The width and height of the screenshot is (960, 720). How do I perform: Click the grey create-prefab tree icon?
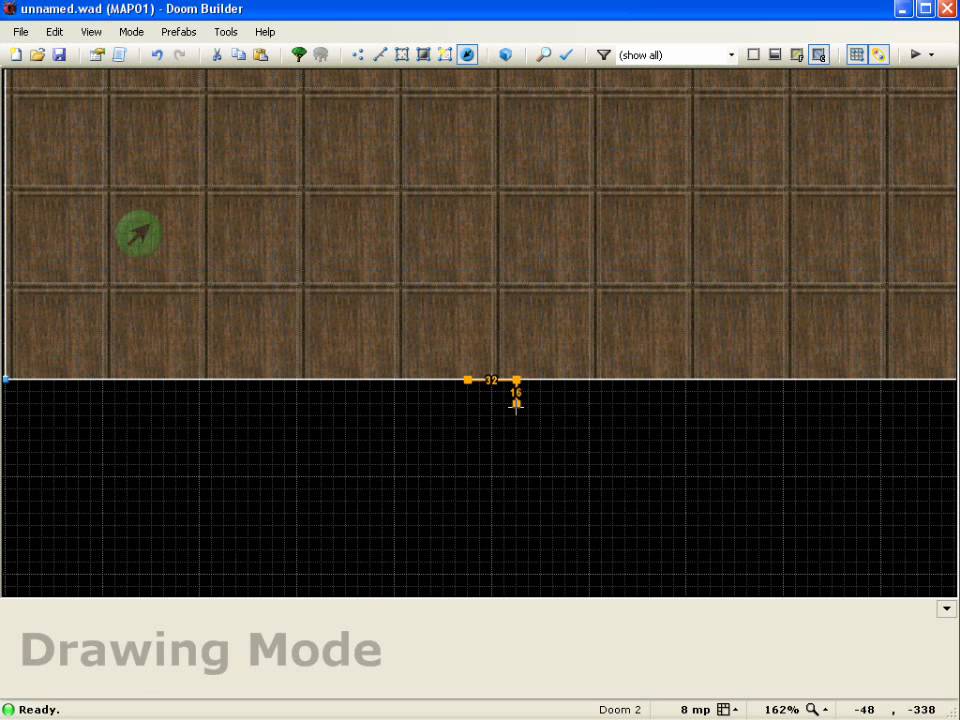pyautogui.click(x=321, y=54)
